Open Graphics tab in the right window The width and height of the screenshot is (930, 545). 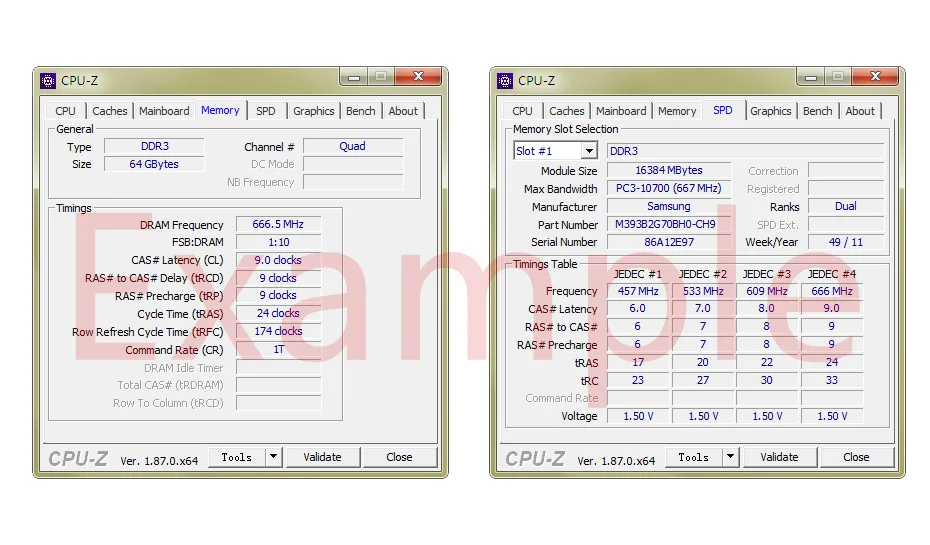click(x=770, y=111)
